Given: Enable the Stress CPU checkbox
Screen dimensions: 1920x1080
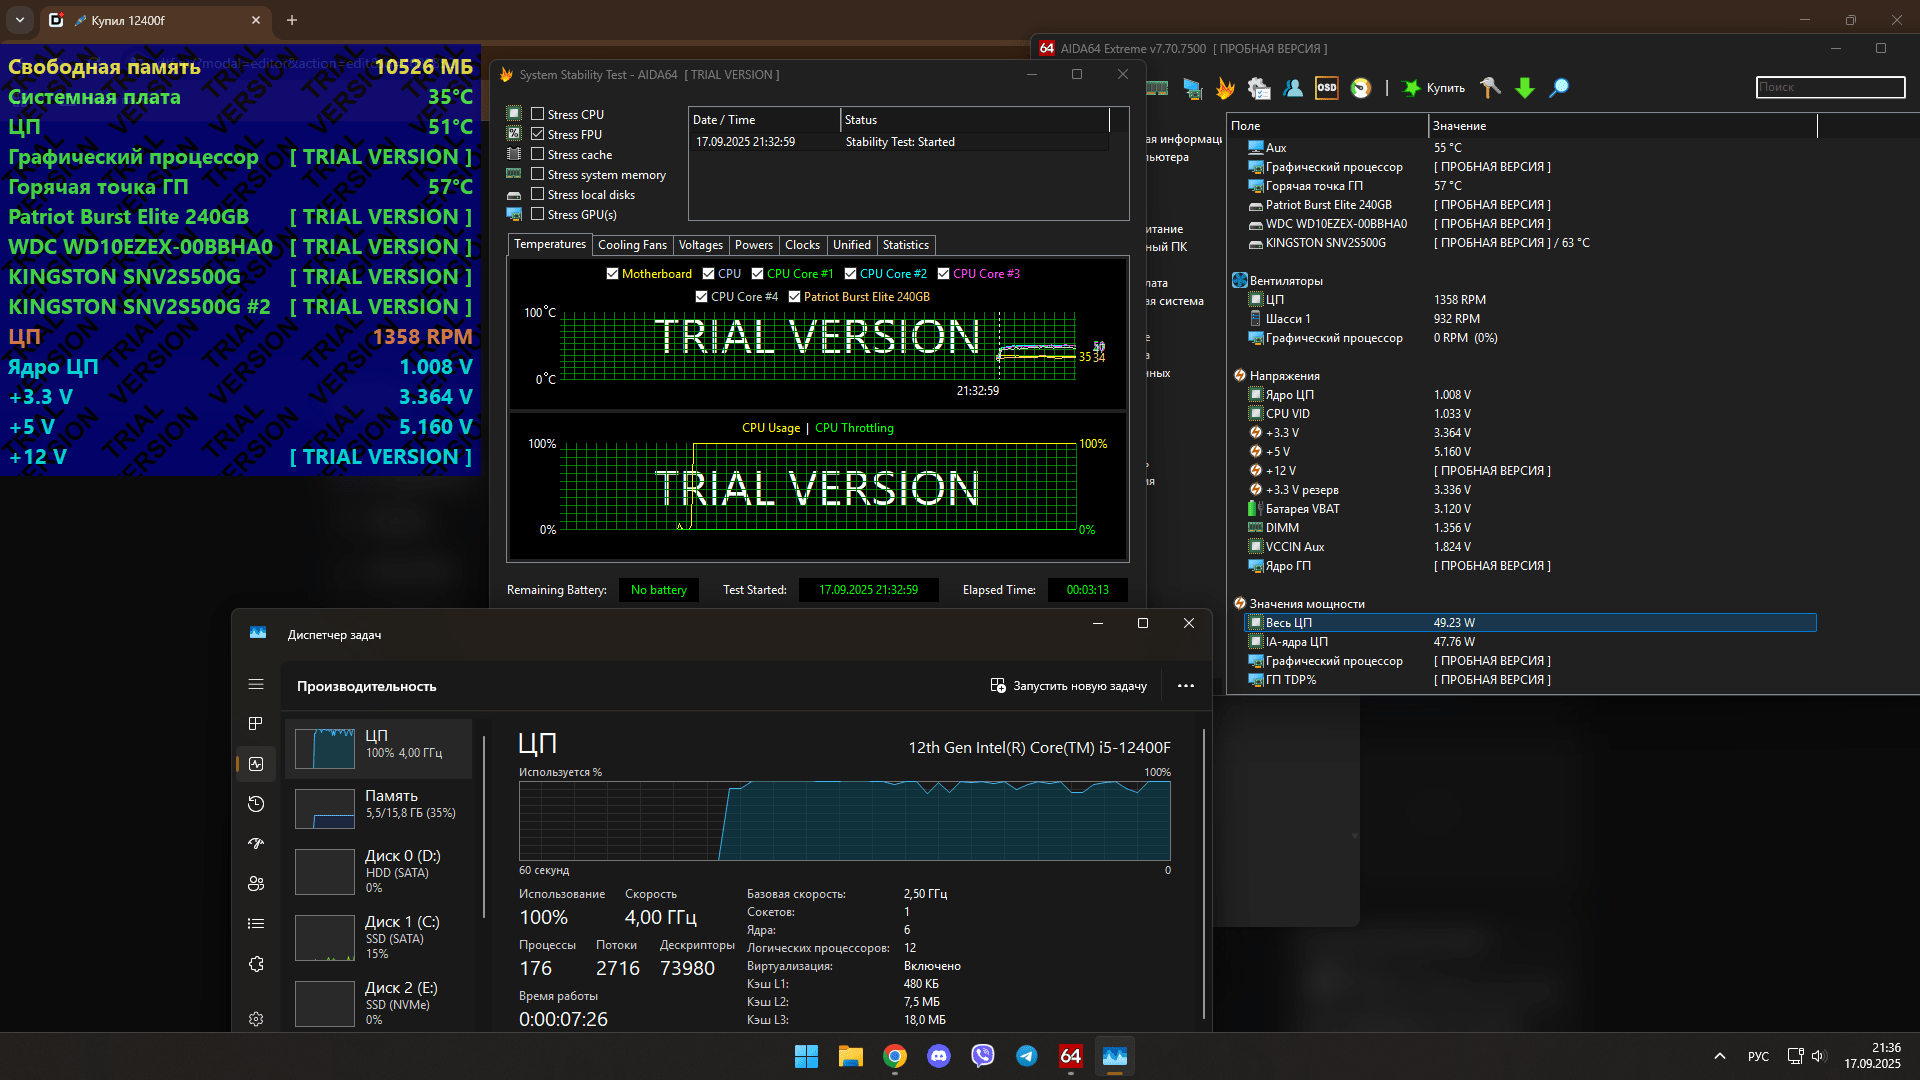Looking at the screenshot, I should click(x=538, y=114).
